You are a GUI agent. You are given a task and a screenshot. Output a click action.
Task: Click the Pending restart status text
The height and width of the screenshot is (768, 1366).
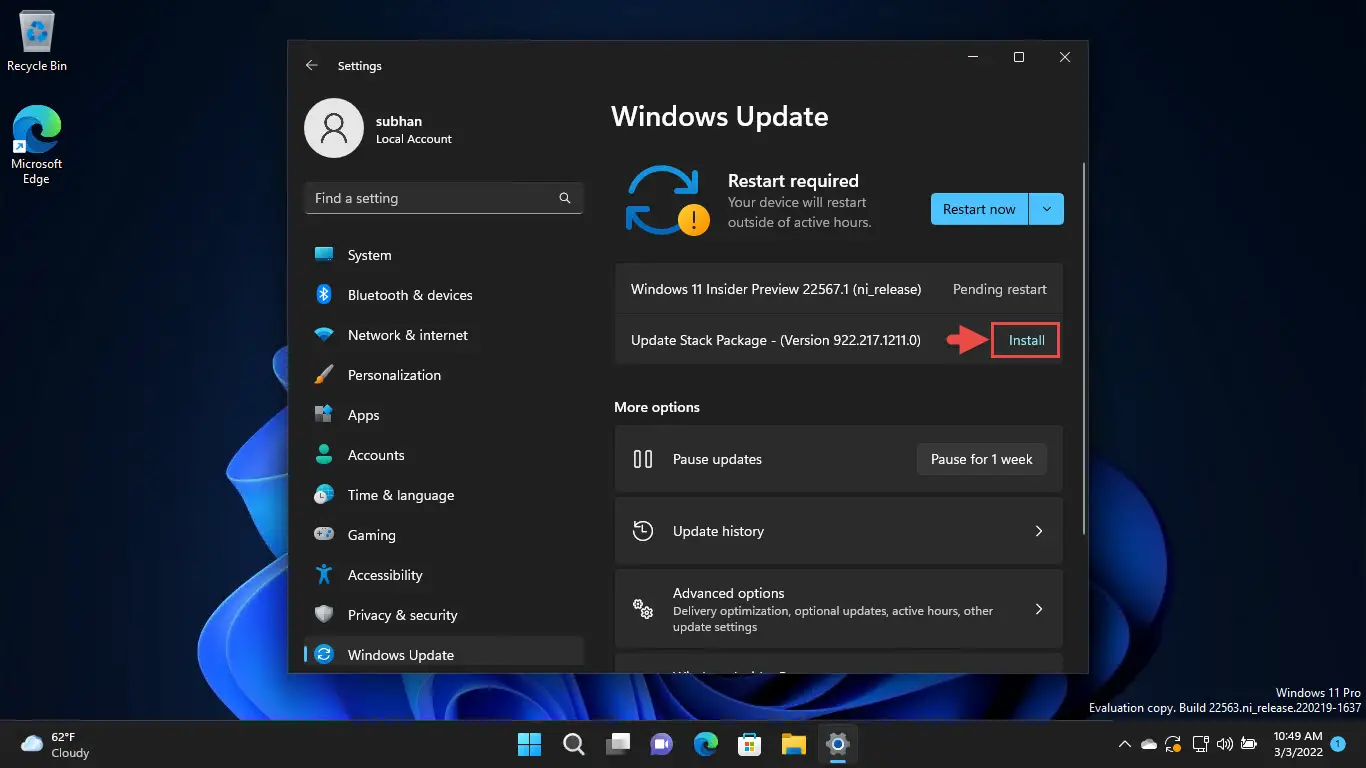pyautogui.click(x=999, y=289)
